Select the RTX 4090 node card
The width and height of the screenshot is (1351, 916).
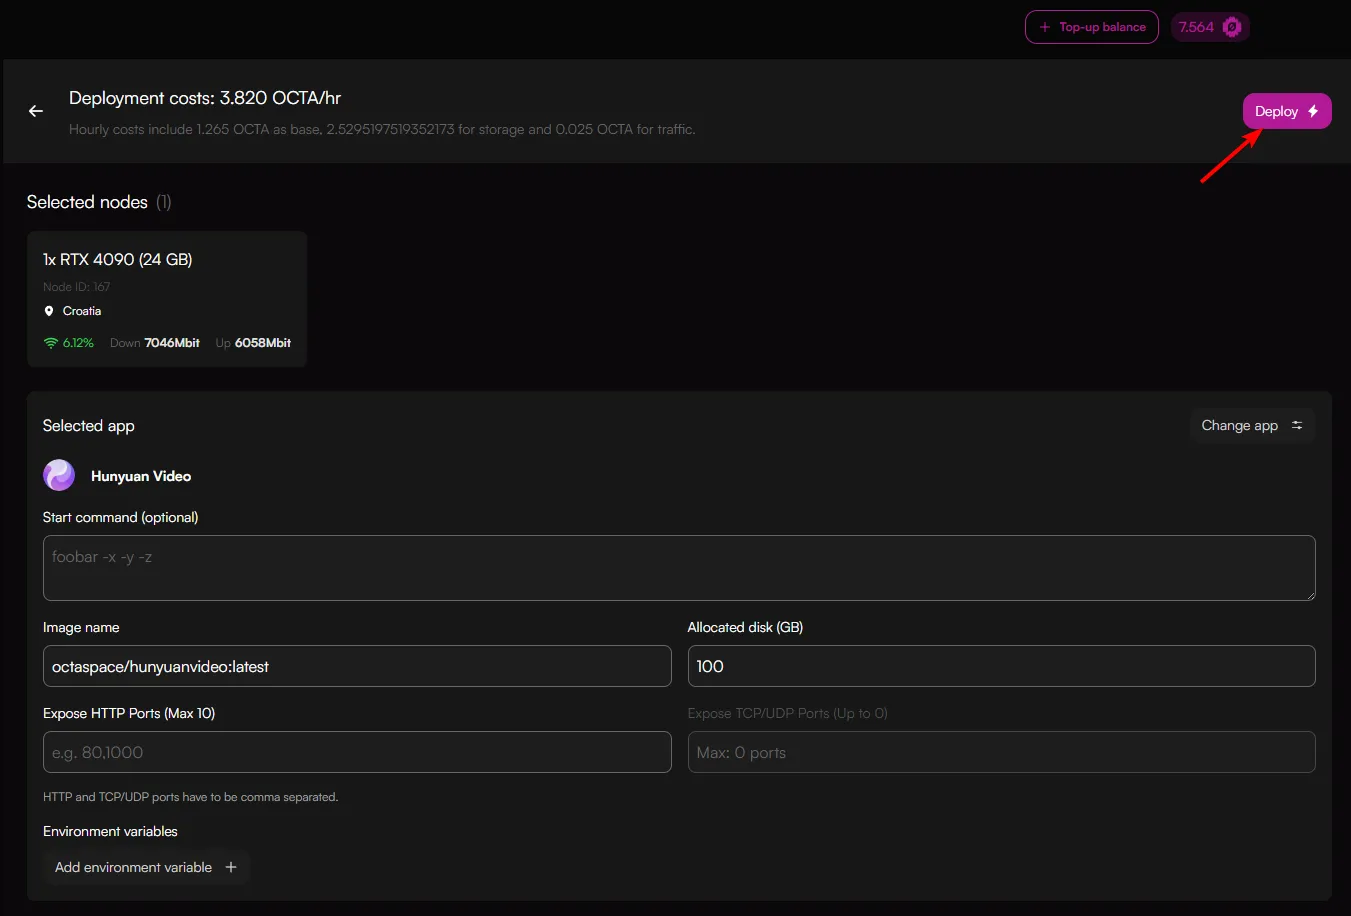(x=167, y=299)
